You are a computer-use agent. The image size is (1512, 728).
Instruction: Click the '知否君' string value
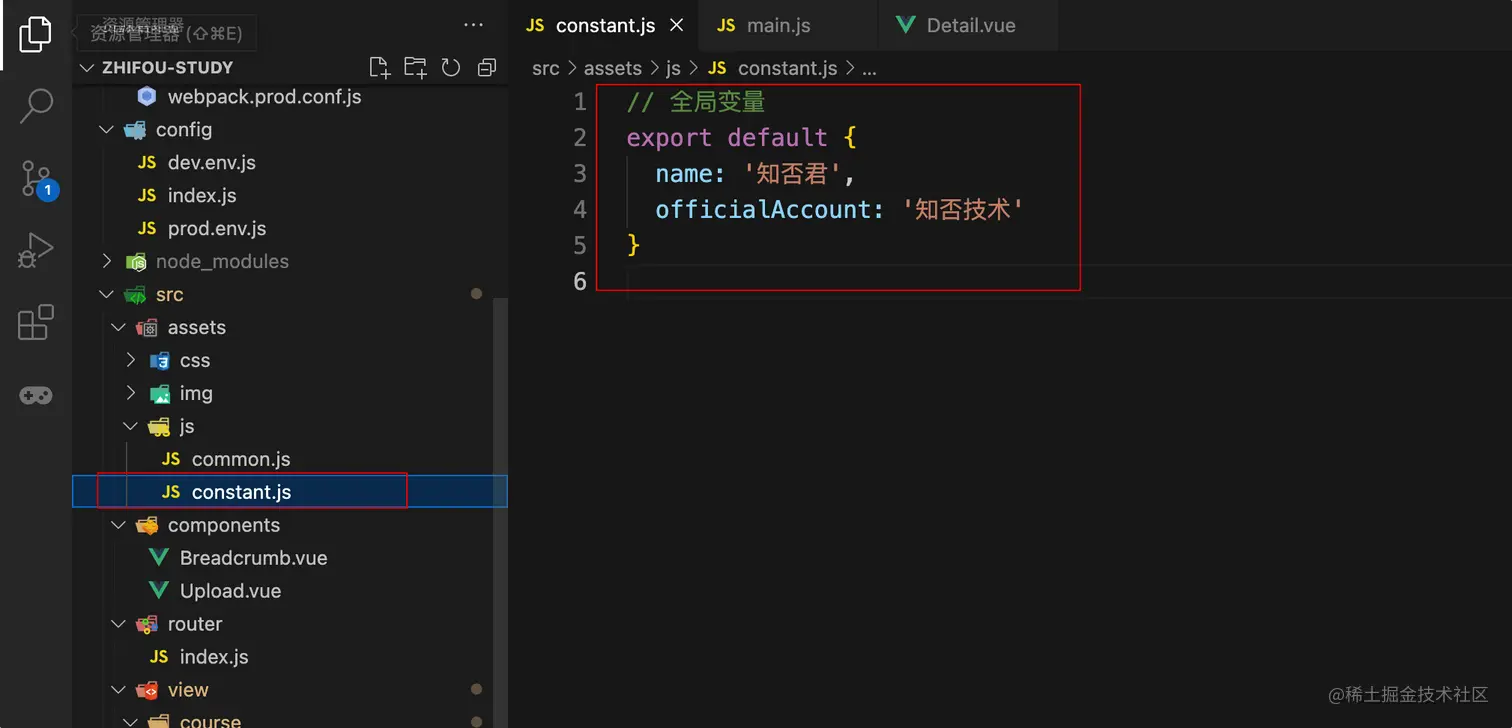(793, 173)
